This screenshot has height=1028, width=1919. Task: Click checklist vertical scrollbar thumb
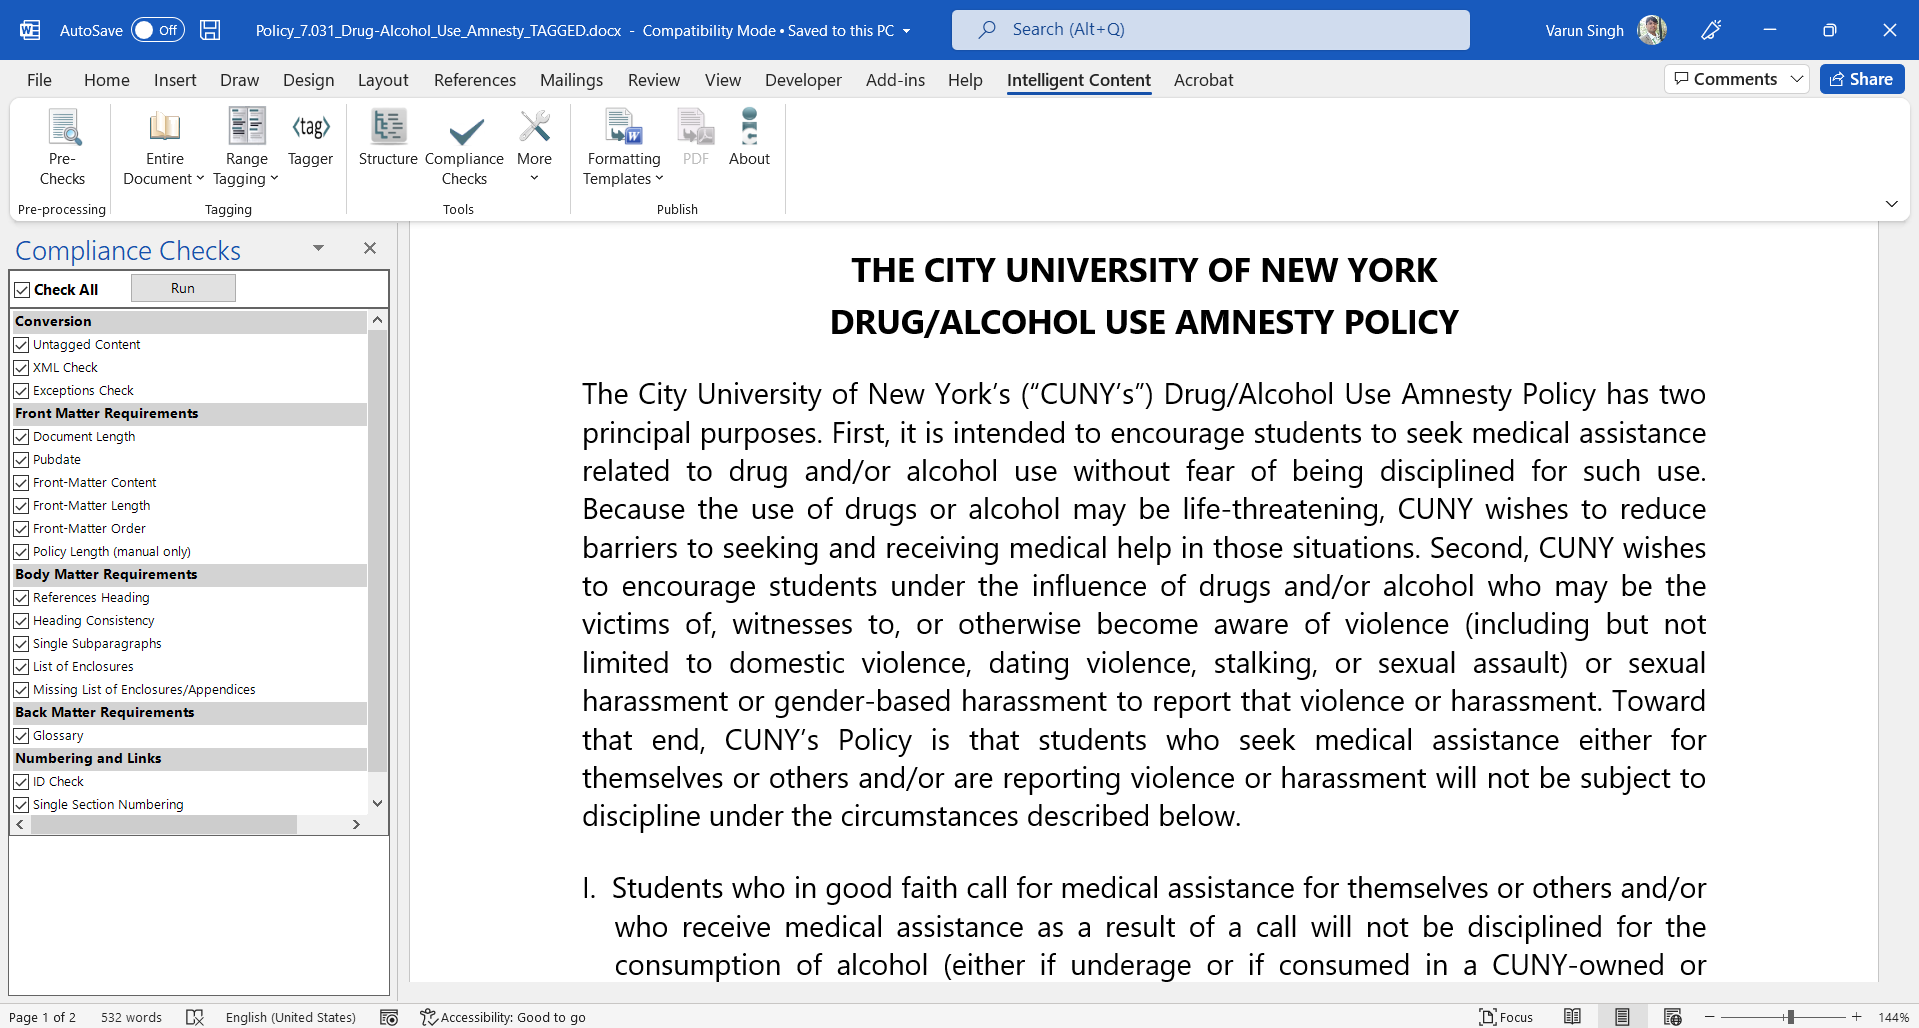(377, 551)
